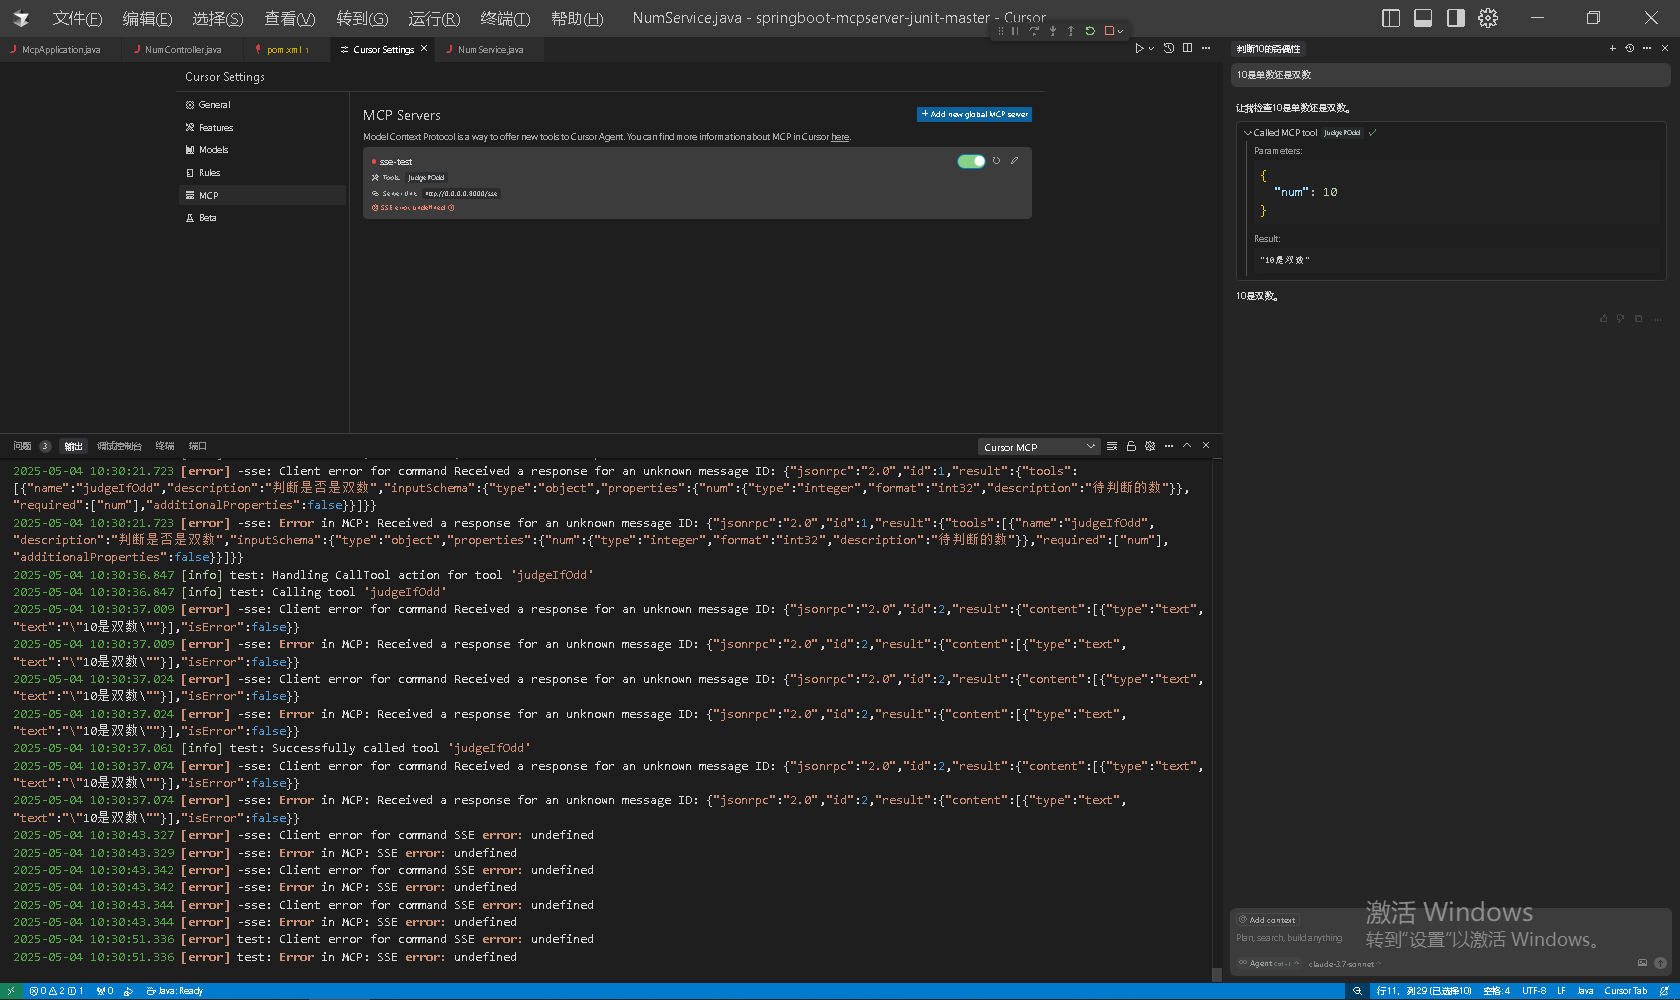This screenshot has width=1680, height=1000.
Task: Toggle the AI pane layout icon
Action: point(1456,18)
